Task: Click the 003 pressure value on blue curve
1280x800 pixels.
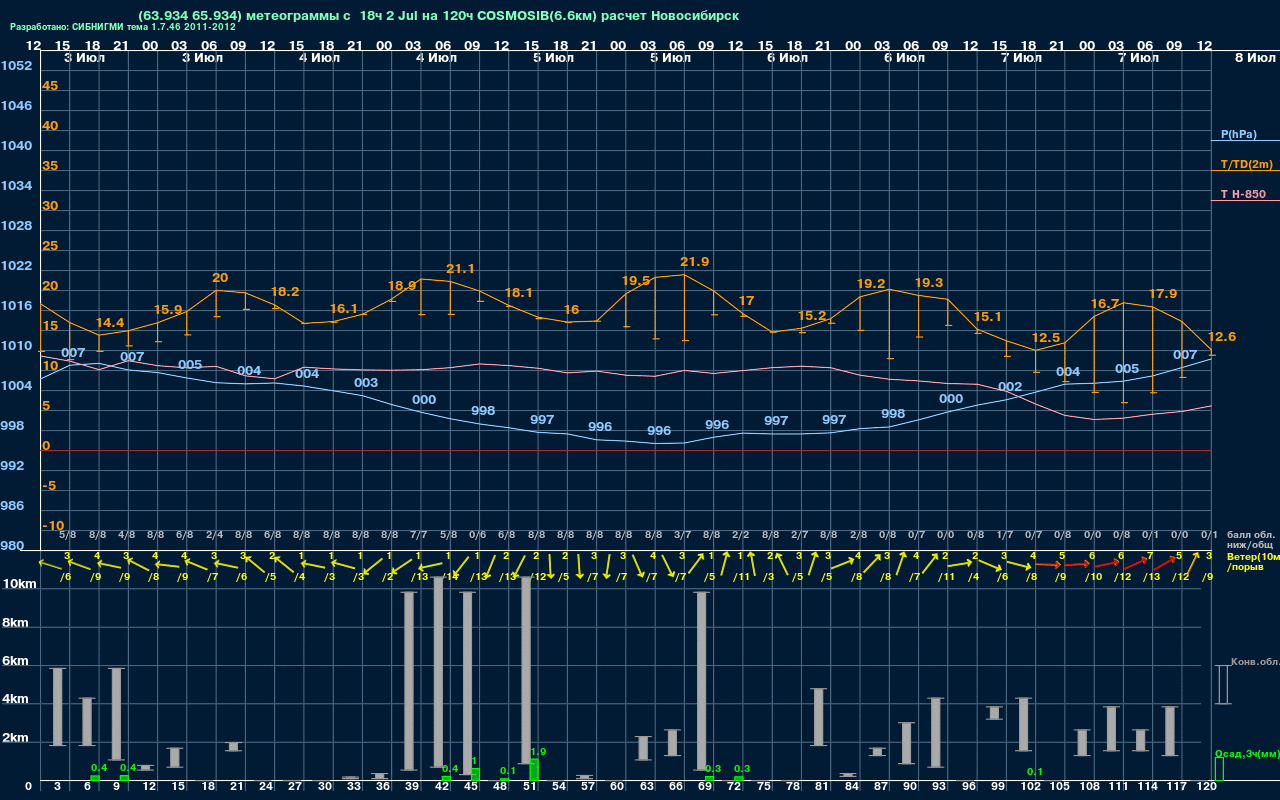Action: (x=366, y=383)
